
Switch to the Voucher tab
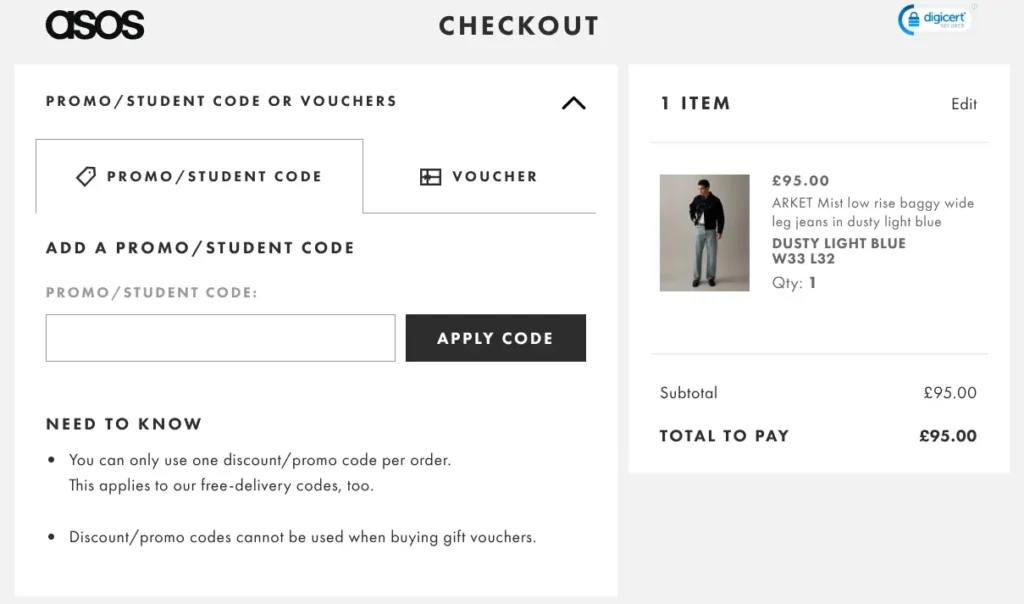tap(480, 177)
